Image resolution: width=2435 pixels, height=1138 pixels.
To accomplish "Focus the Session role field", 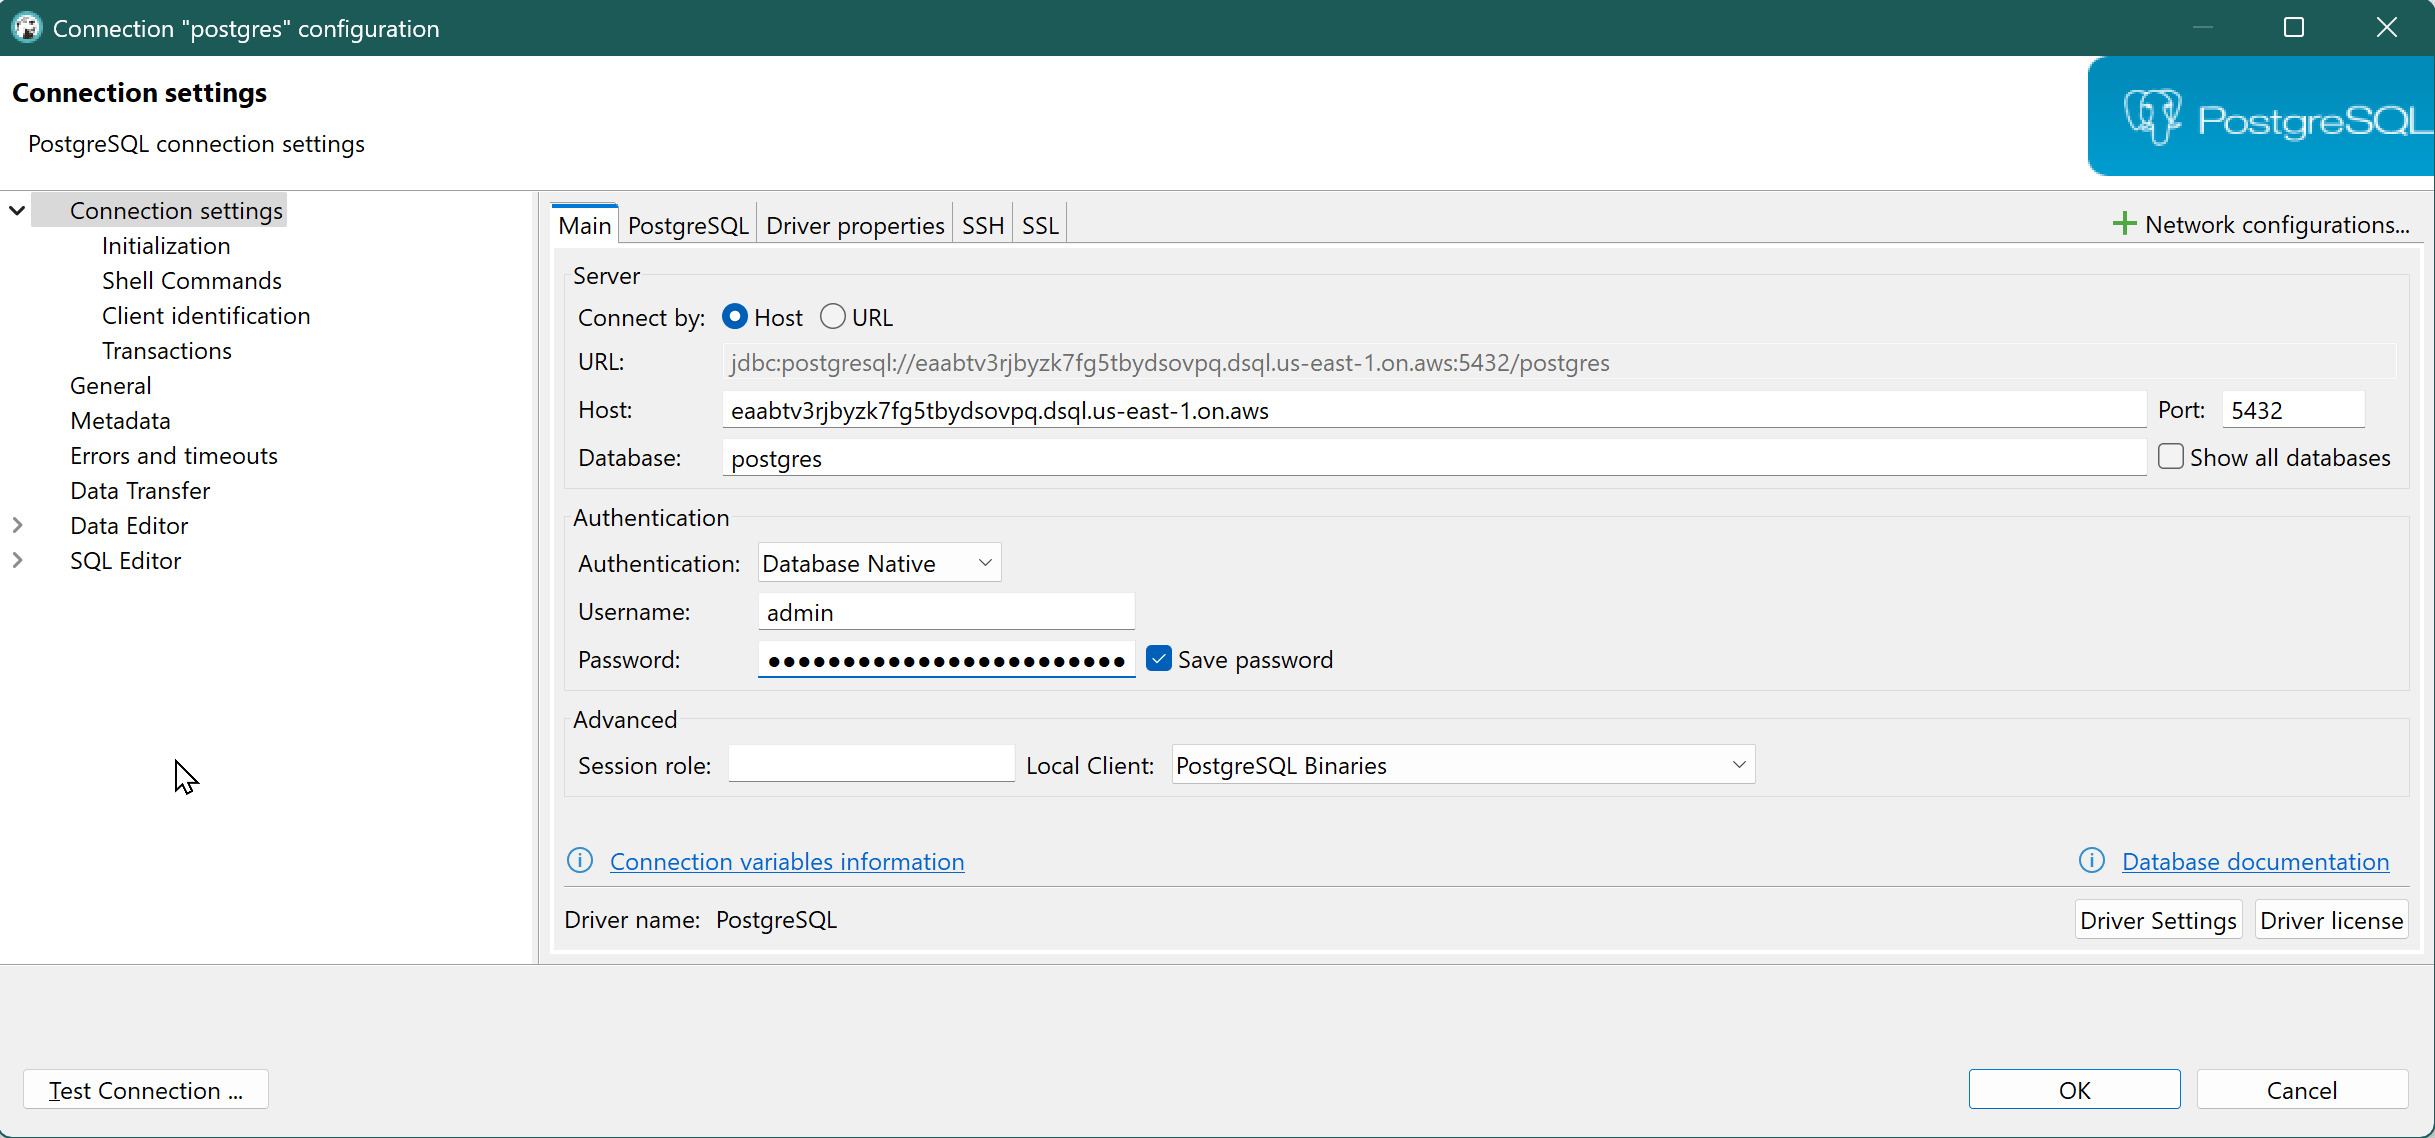I will click(x=871, y=765).
